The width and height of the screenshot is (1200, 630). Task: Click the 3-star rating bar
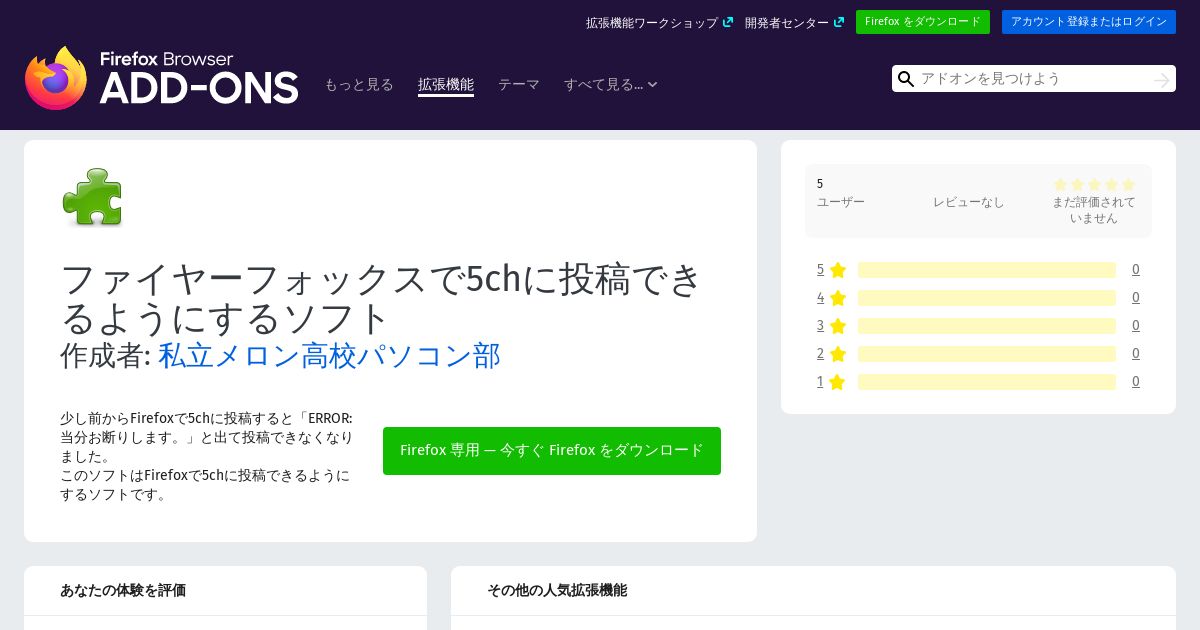point(987,326)
